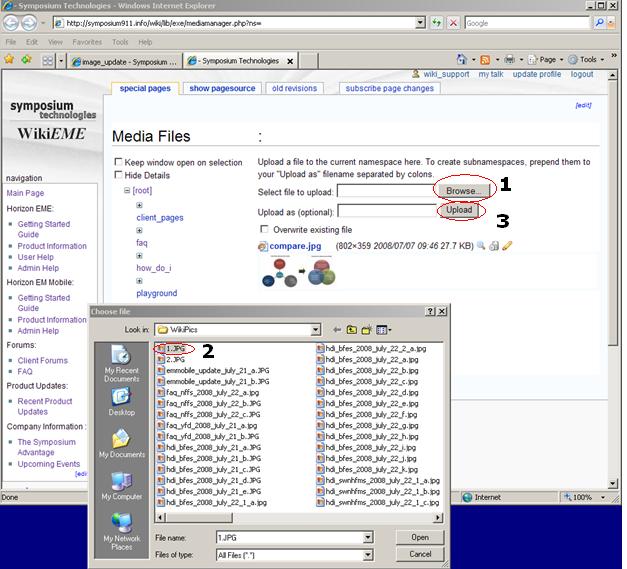Screen dimensions: 627x569
Task: Click the Up One Level folder icon
Action: click(351, 329)
